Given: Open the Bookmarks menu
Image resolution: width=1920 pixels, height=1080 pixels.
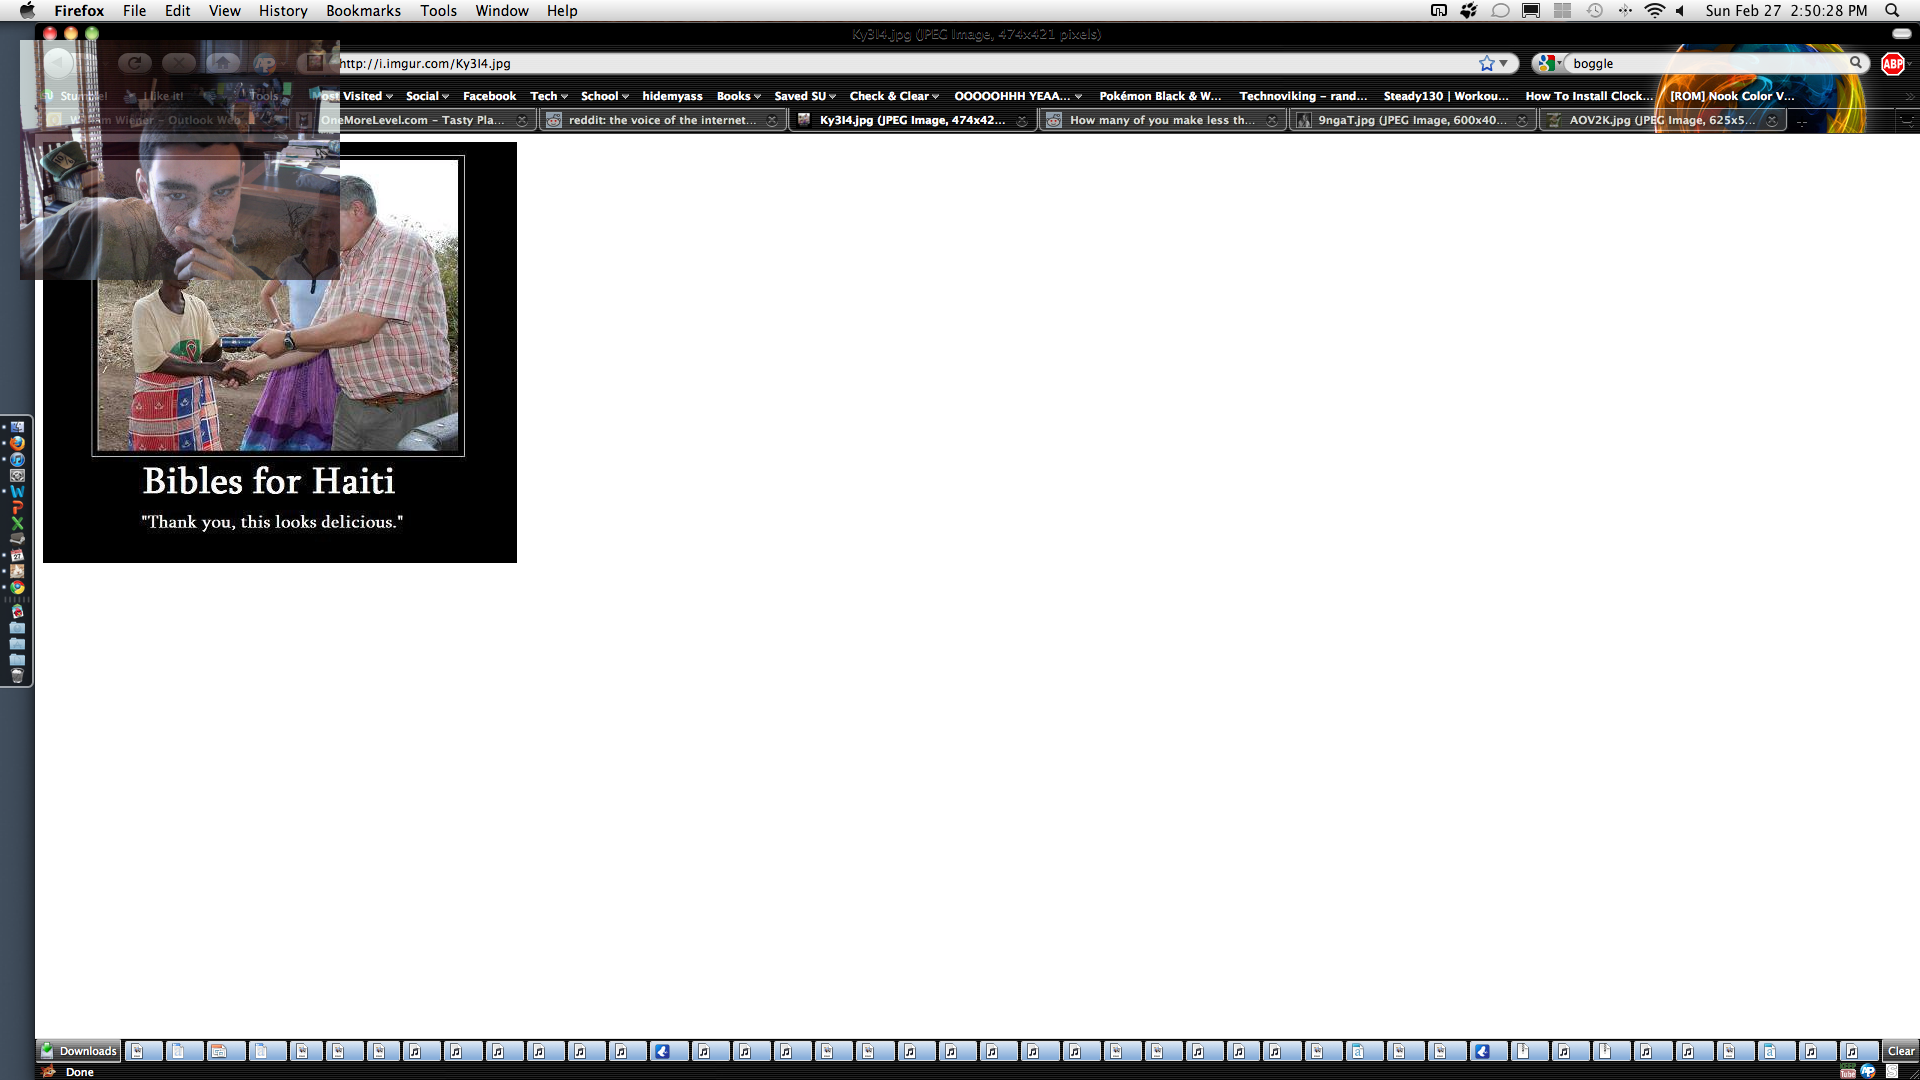Looking at the screenshot, I should (x=363, y=11).
